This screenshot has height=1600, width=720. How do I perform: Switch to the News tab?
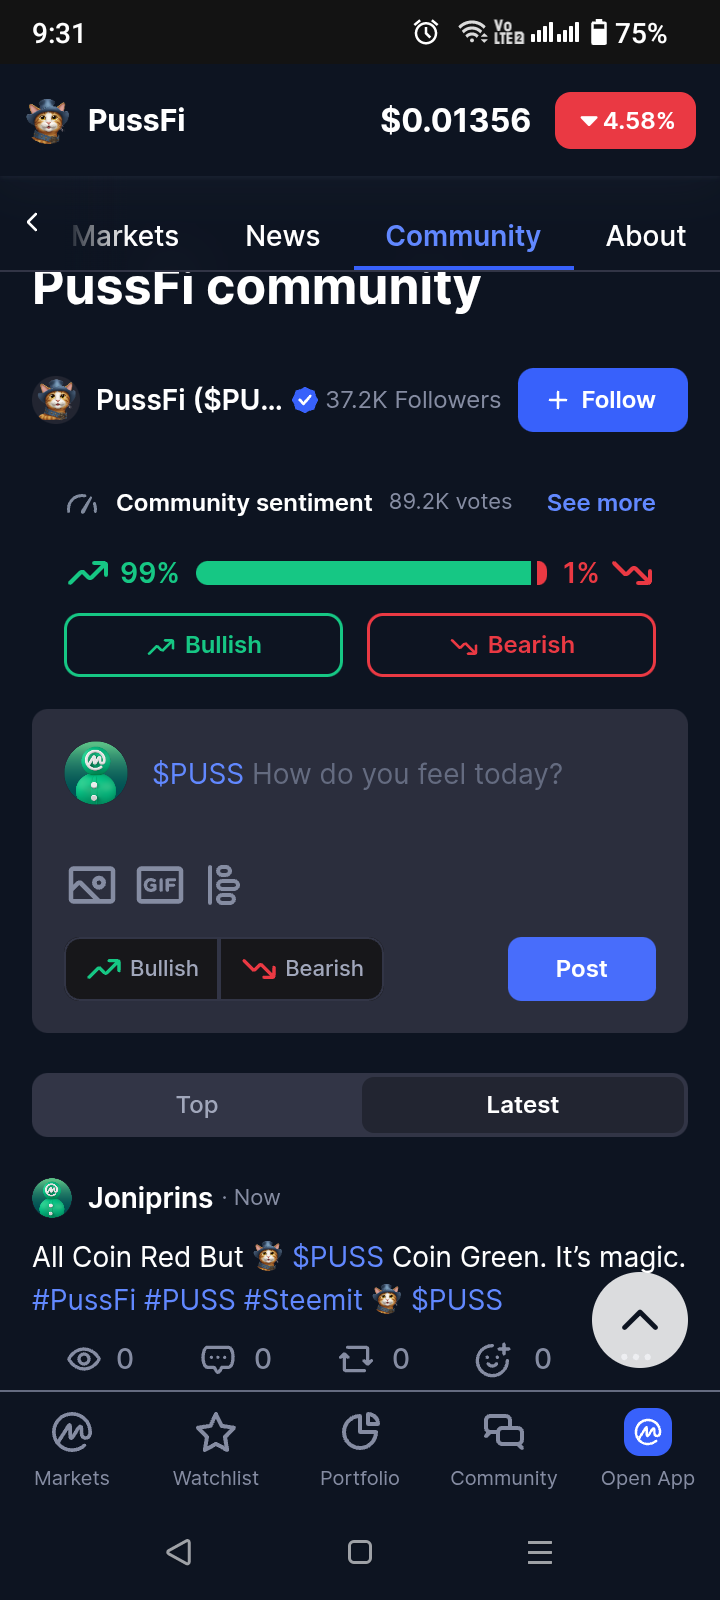(x=283, y=236)
